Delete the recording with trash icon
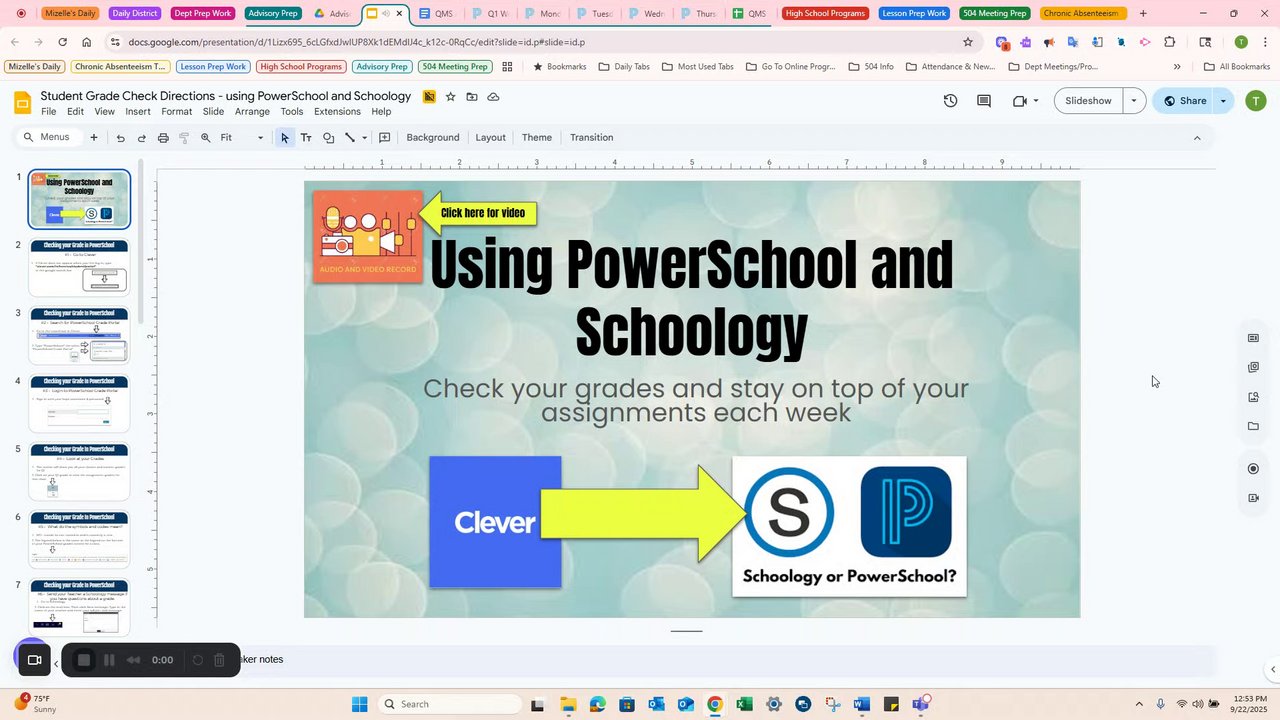Image resolution: width=1280 pixels, height=720 pixels. pos(220,660)
